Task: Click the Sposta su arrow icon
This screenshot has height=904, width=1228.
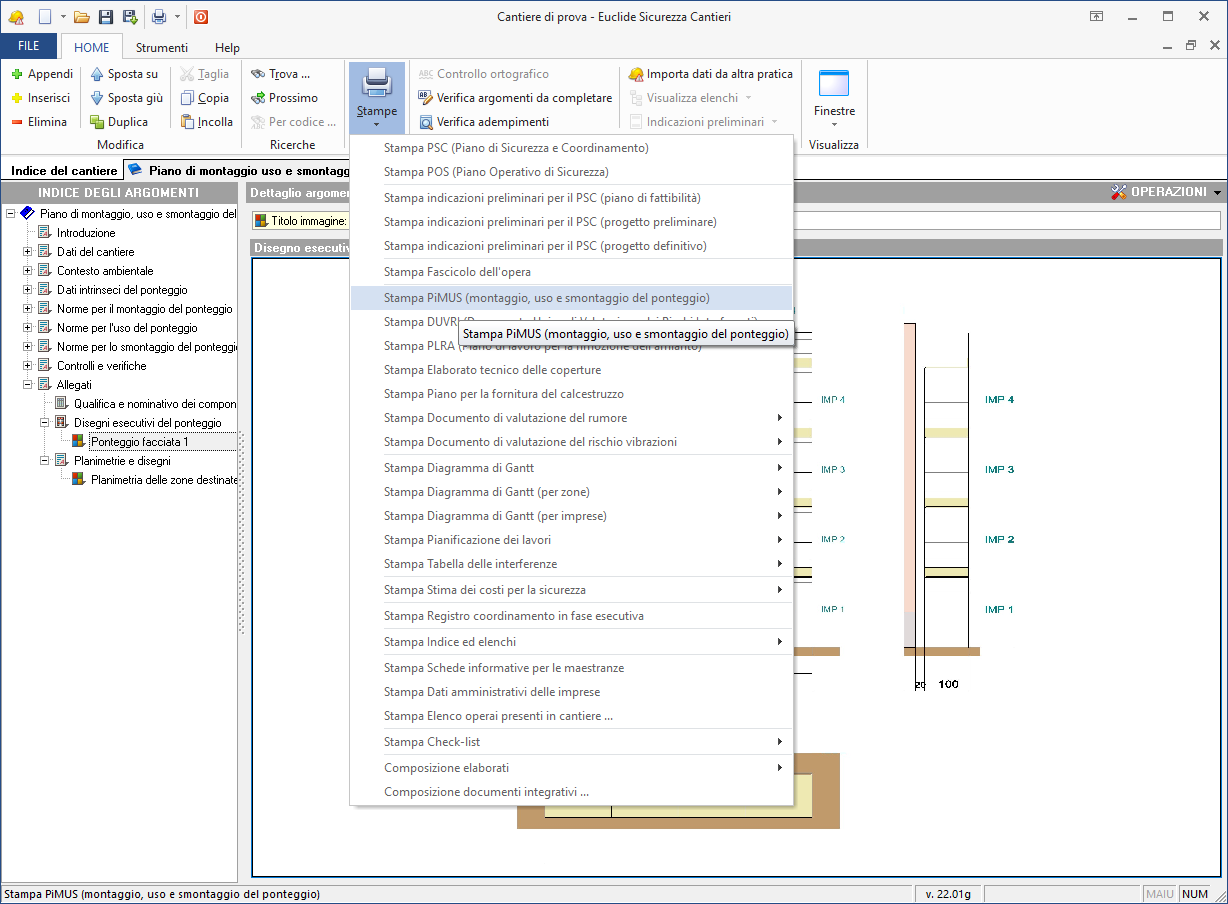Action: point(97,74)
